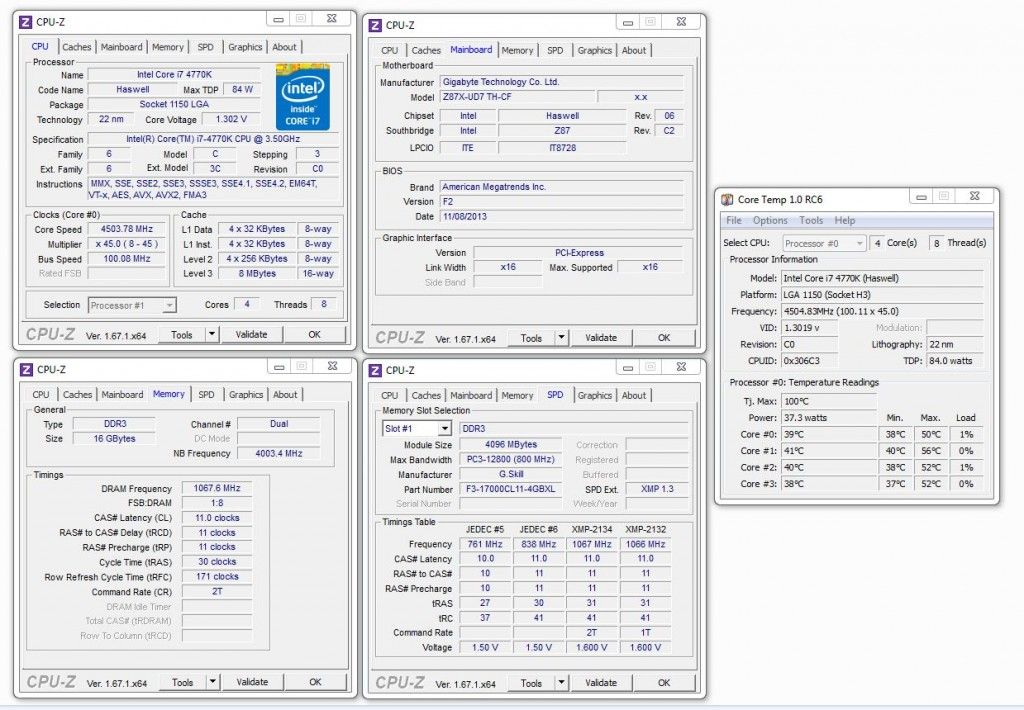Open the Mainboard tab in the Memory Slot Selection window
The image size is (1024, 710).
tap(471, 395)
